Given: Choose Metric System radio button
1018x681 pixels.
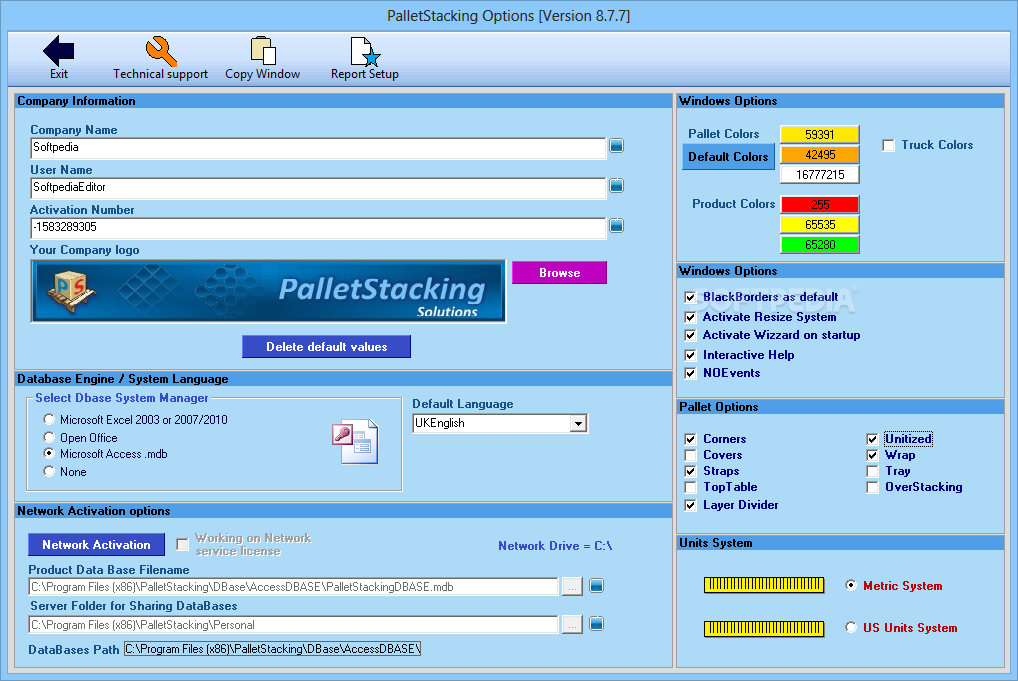Looking at the screenshot, I should click(851, 586).
